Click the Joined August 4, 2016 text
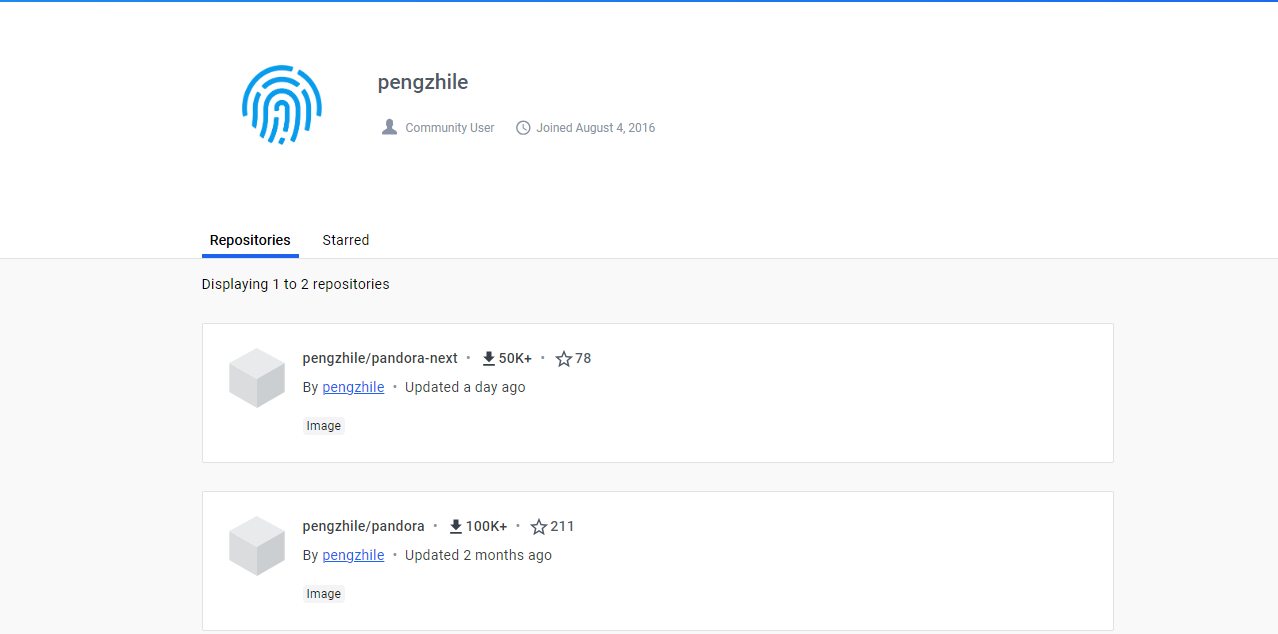This screenshot has height=634, width=1278. tap(594, 127)
